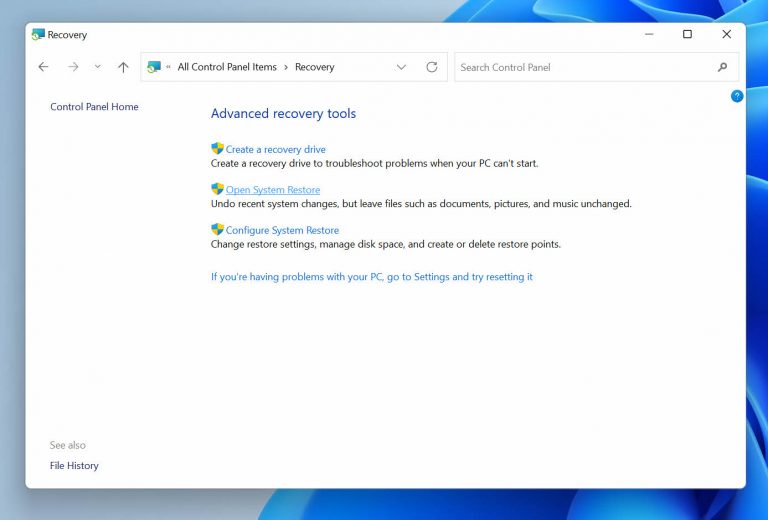Go up one level with up arrow
Viewport: 768px width, 520px height.
[x=123, y=67]
